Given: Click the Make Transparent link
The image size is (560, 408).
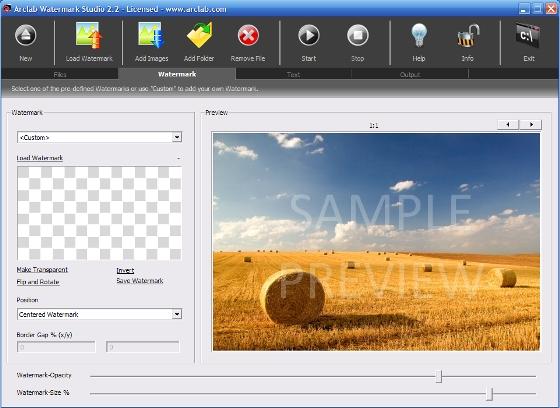Looking at the screenshot, I should click(x=42, y=270).
